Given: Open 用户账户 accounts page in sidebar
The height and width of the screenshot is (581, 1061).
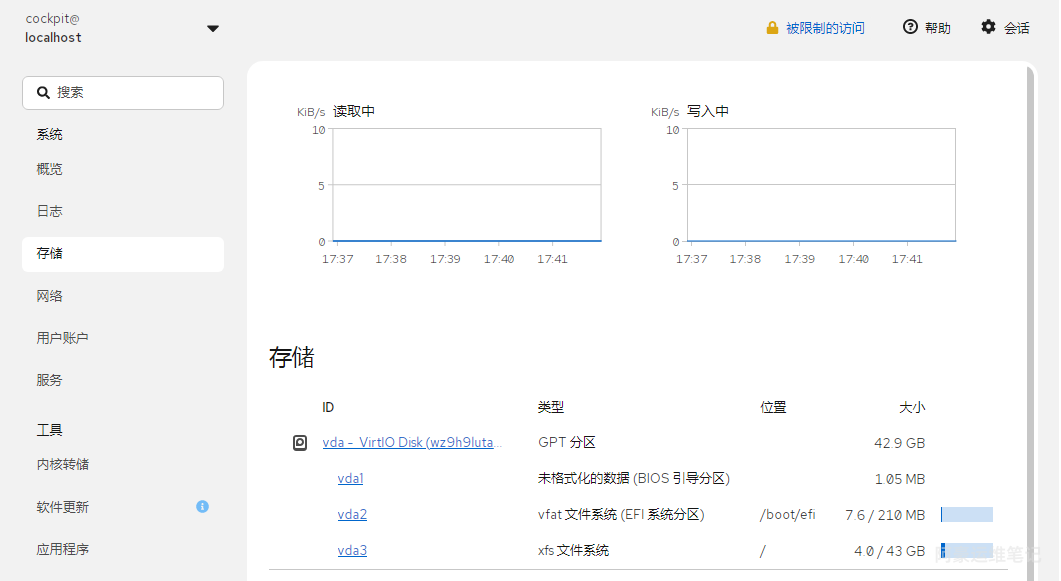Looking at the screenshot, I should pyautogui.click(x=62, y=338).
